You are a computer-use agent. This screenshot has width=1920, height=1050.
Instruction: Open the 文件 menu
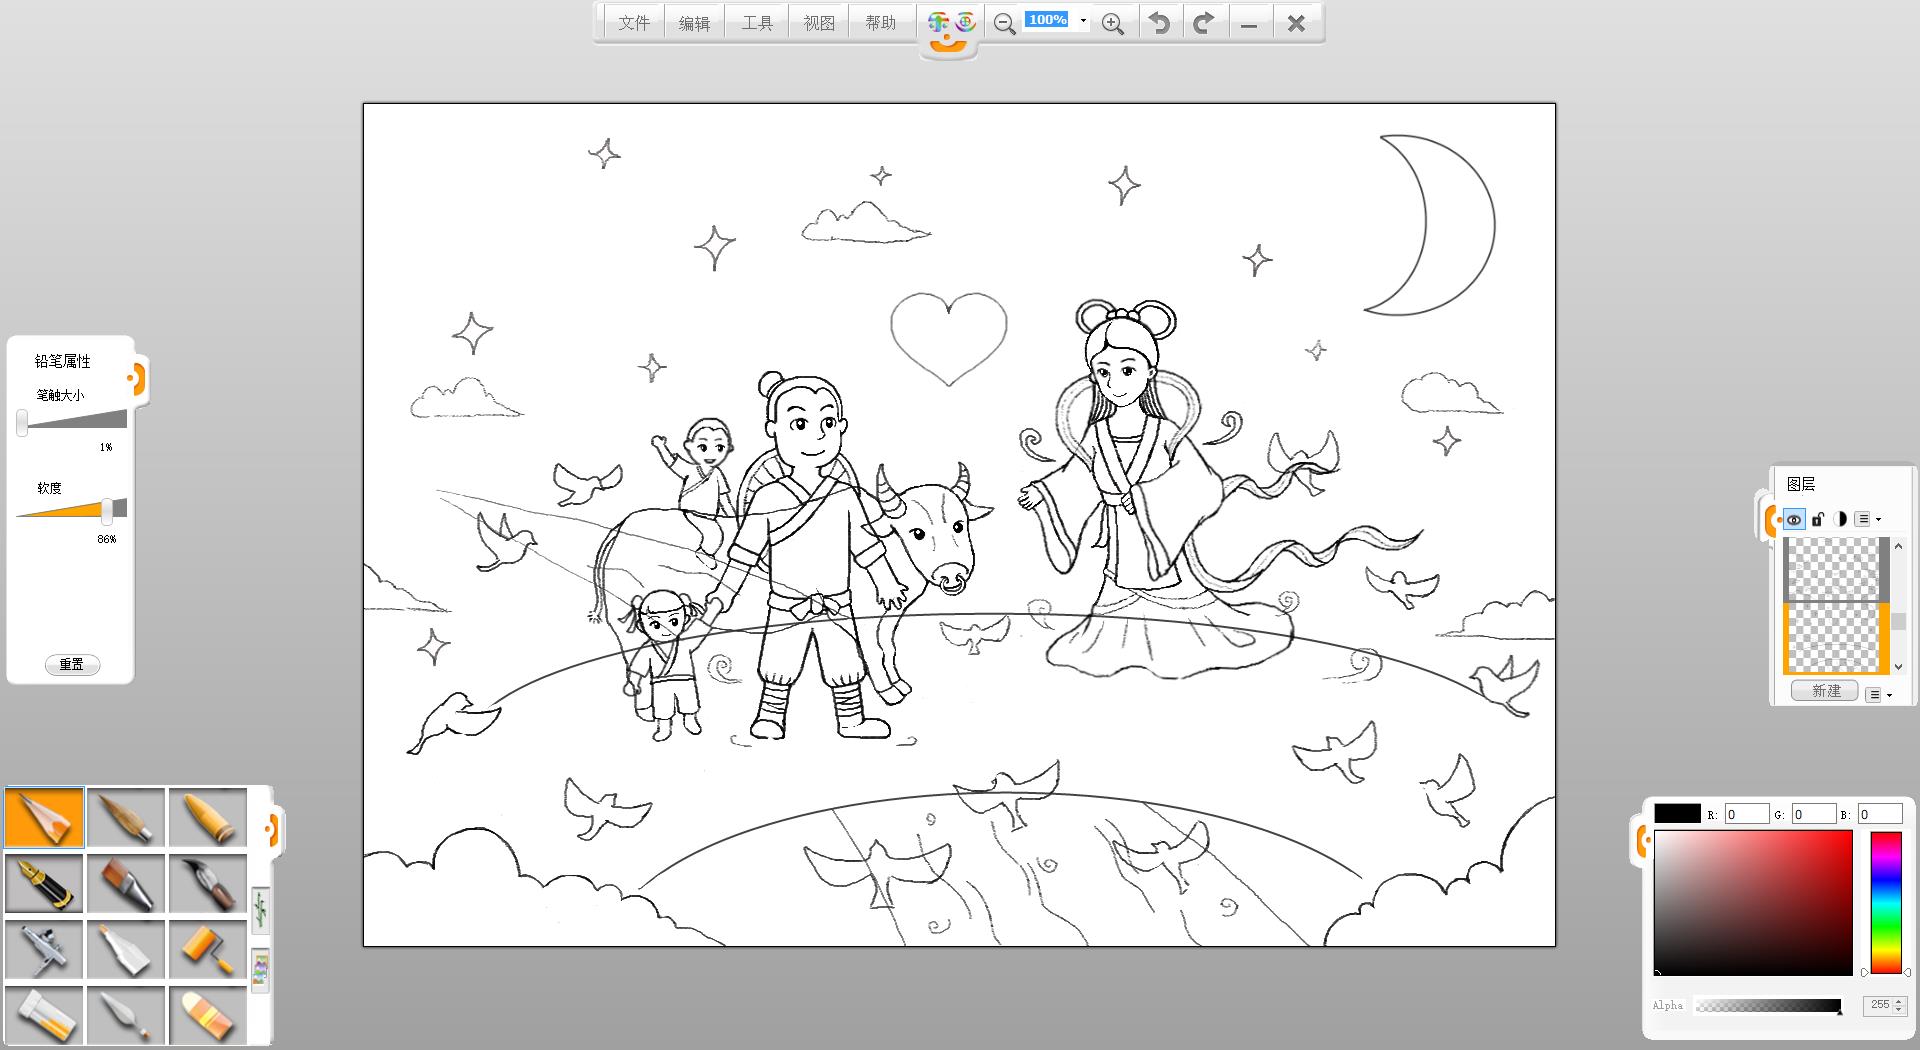coord(633,23)
